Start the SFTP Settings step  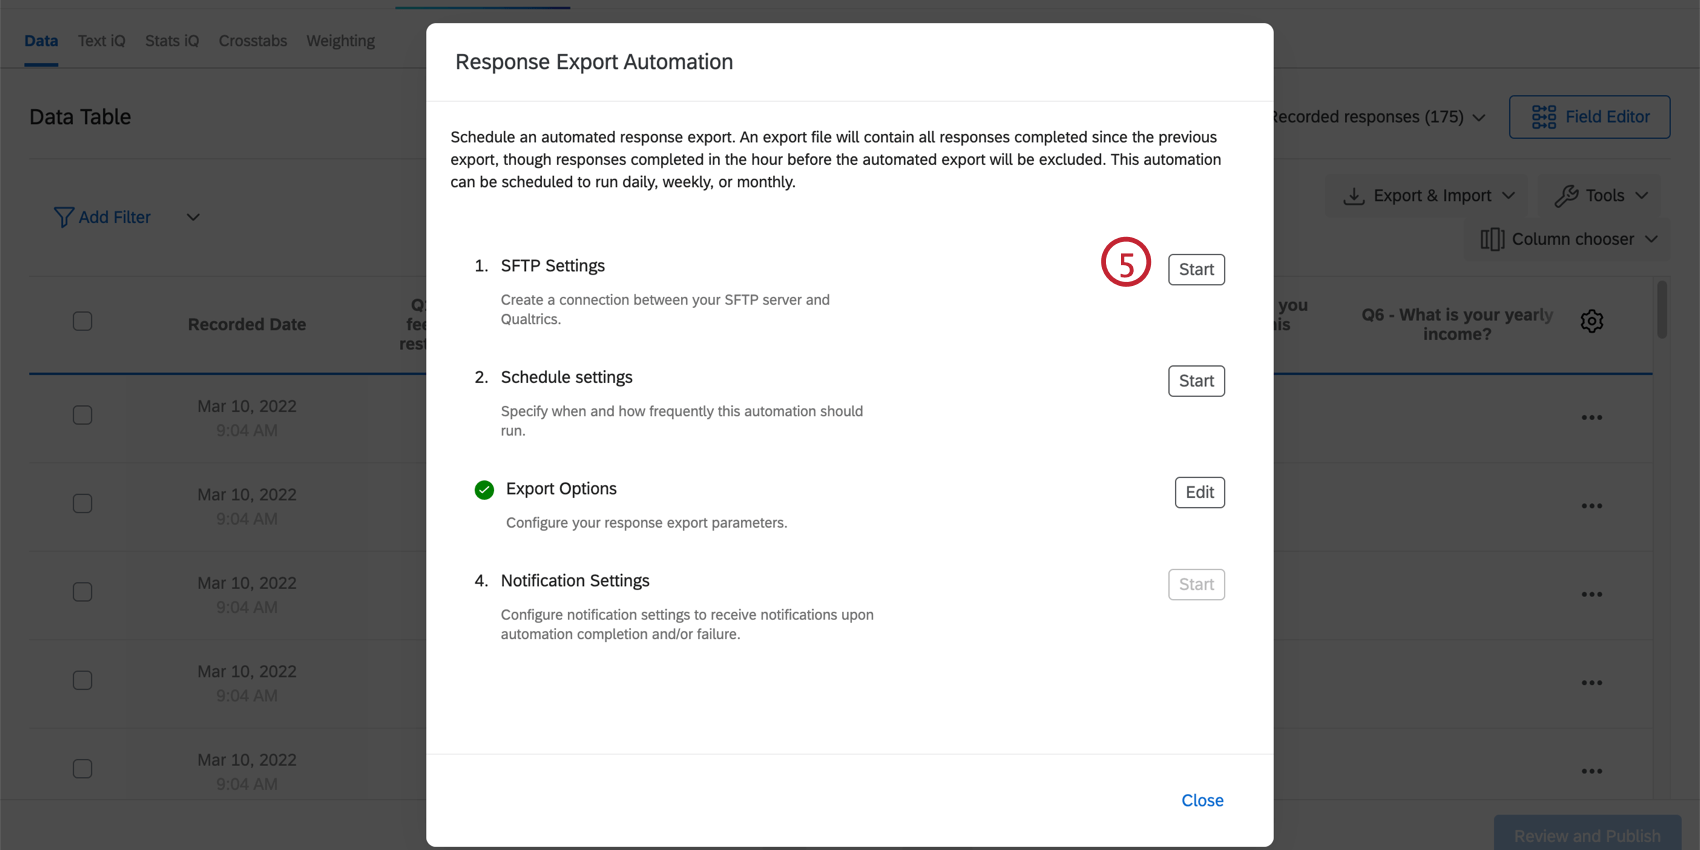point(1196,270)
